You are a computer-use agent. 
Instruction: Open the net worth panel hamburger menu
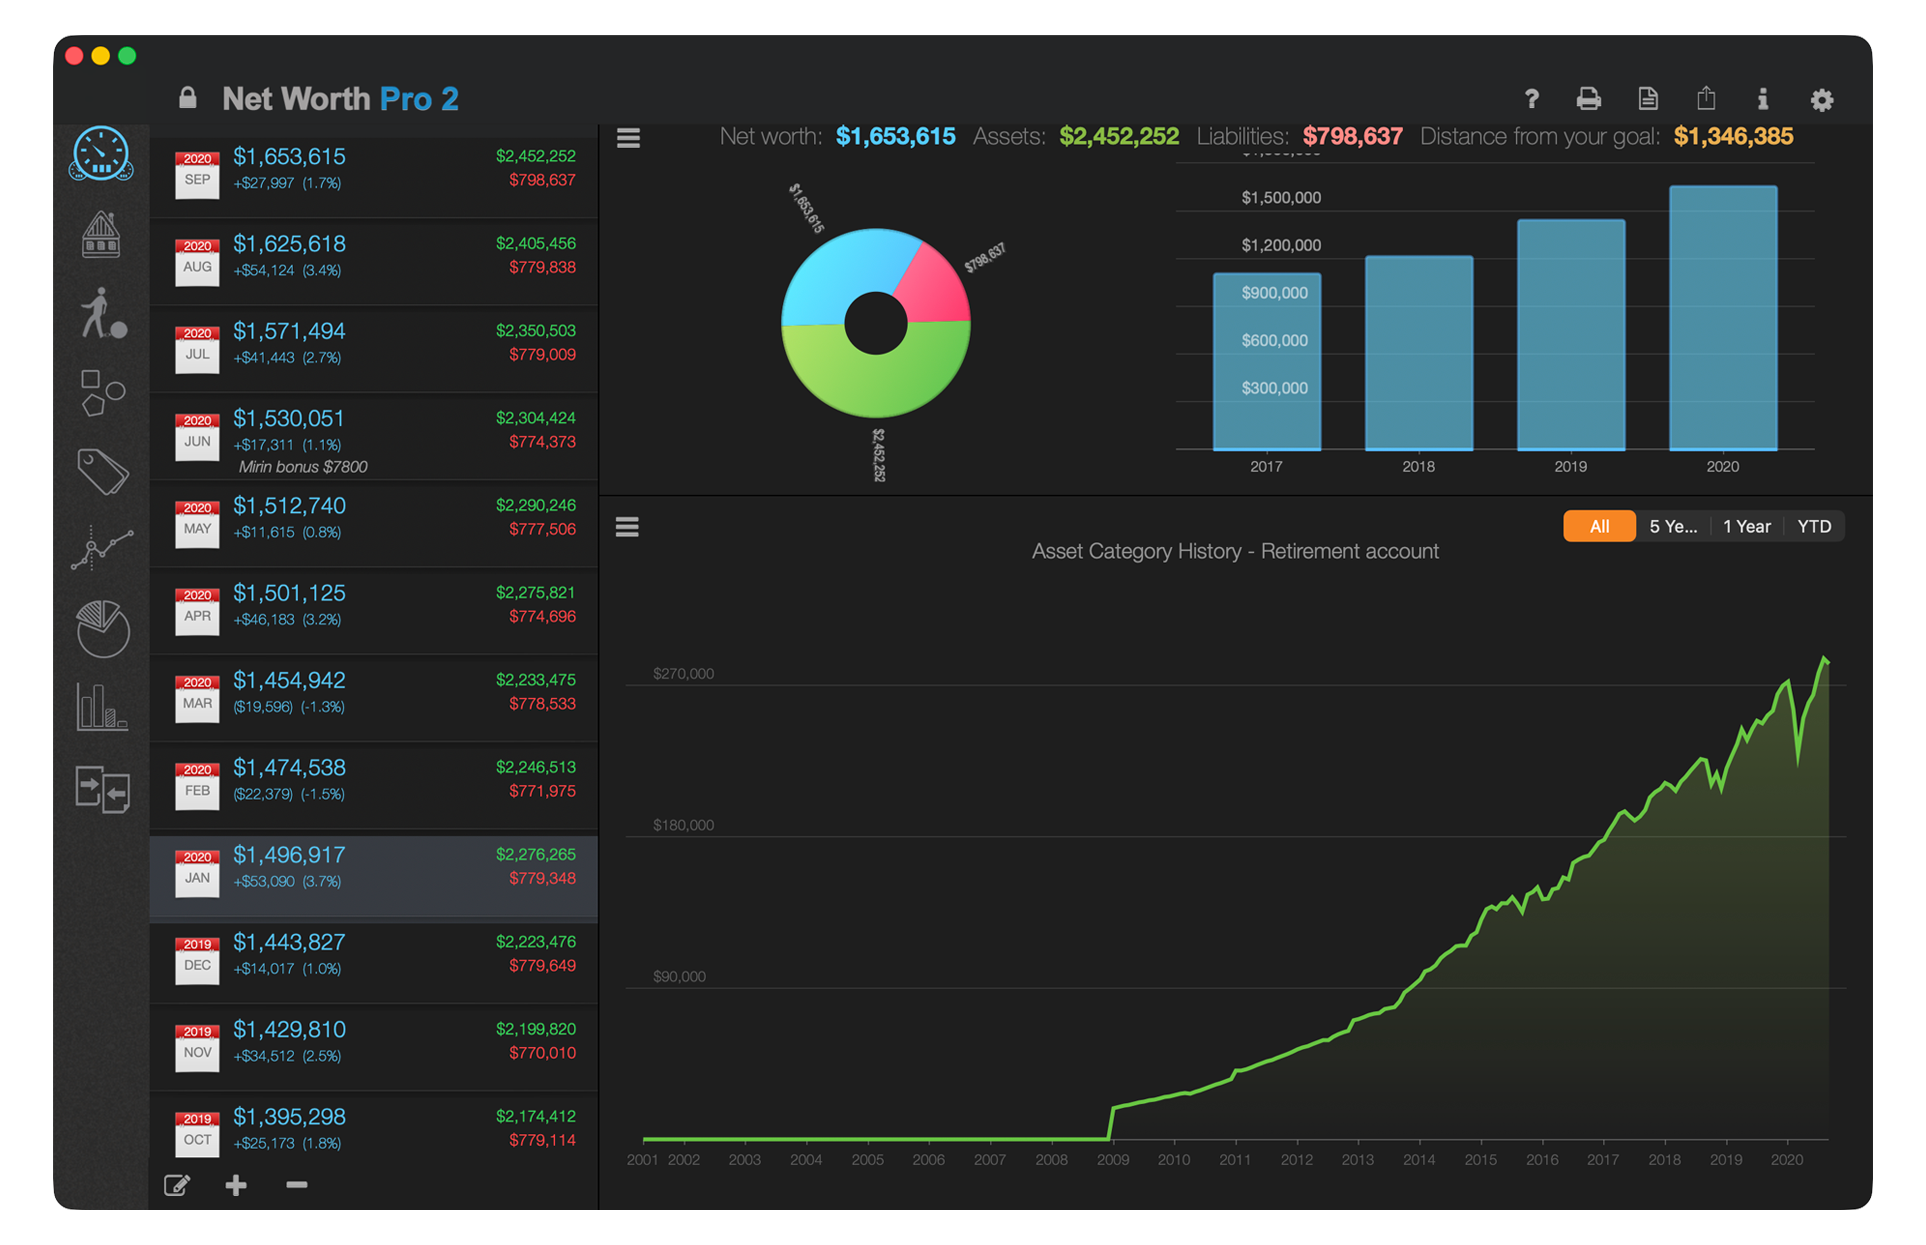[x=628, y=138]
